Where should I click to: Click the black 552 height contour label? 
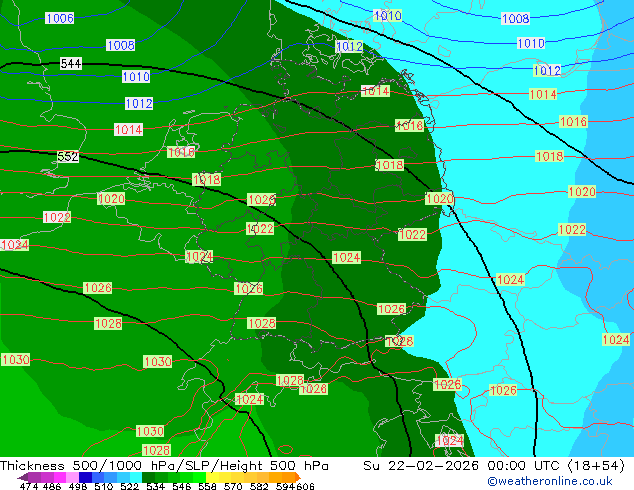(68, 156)
